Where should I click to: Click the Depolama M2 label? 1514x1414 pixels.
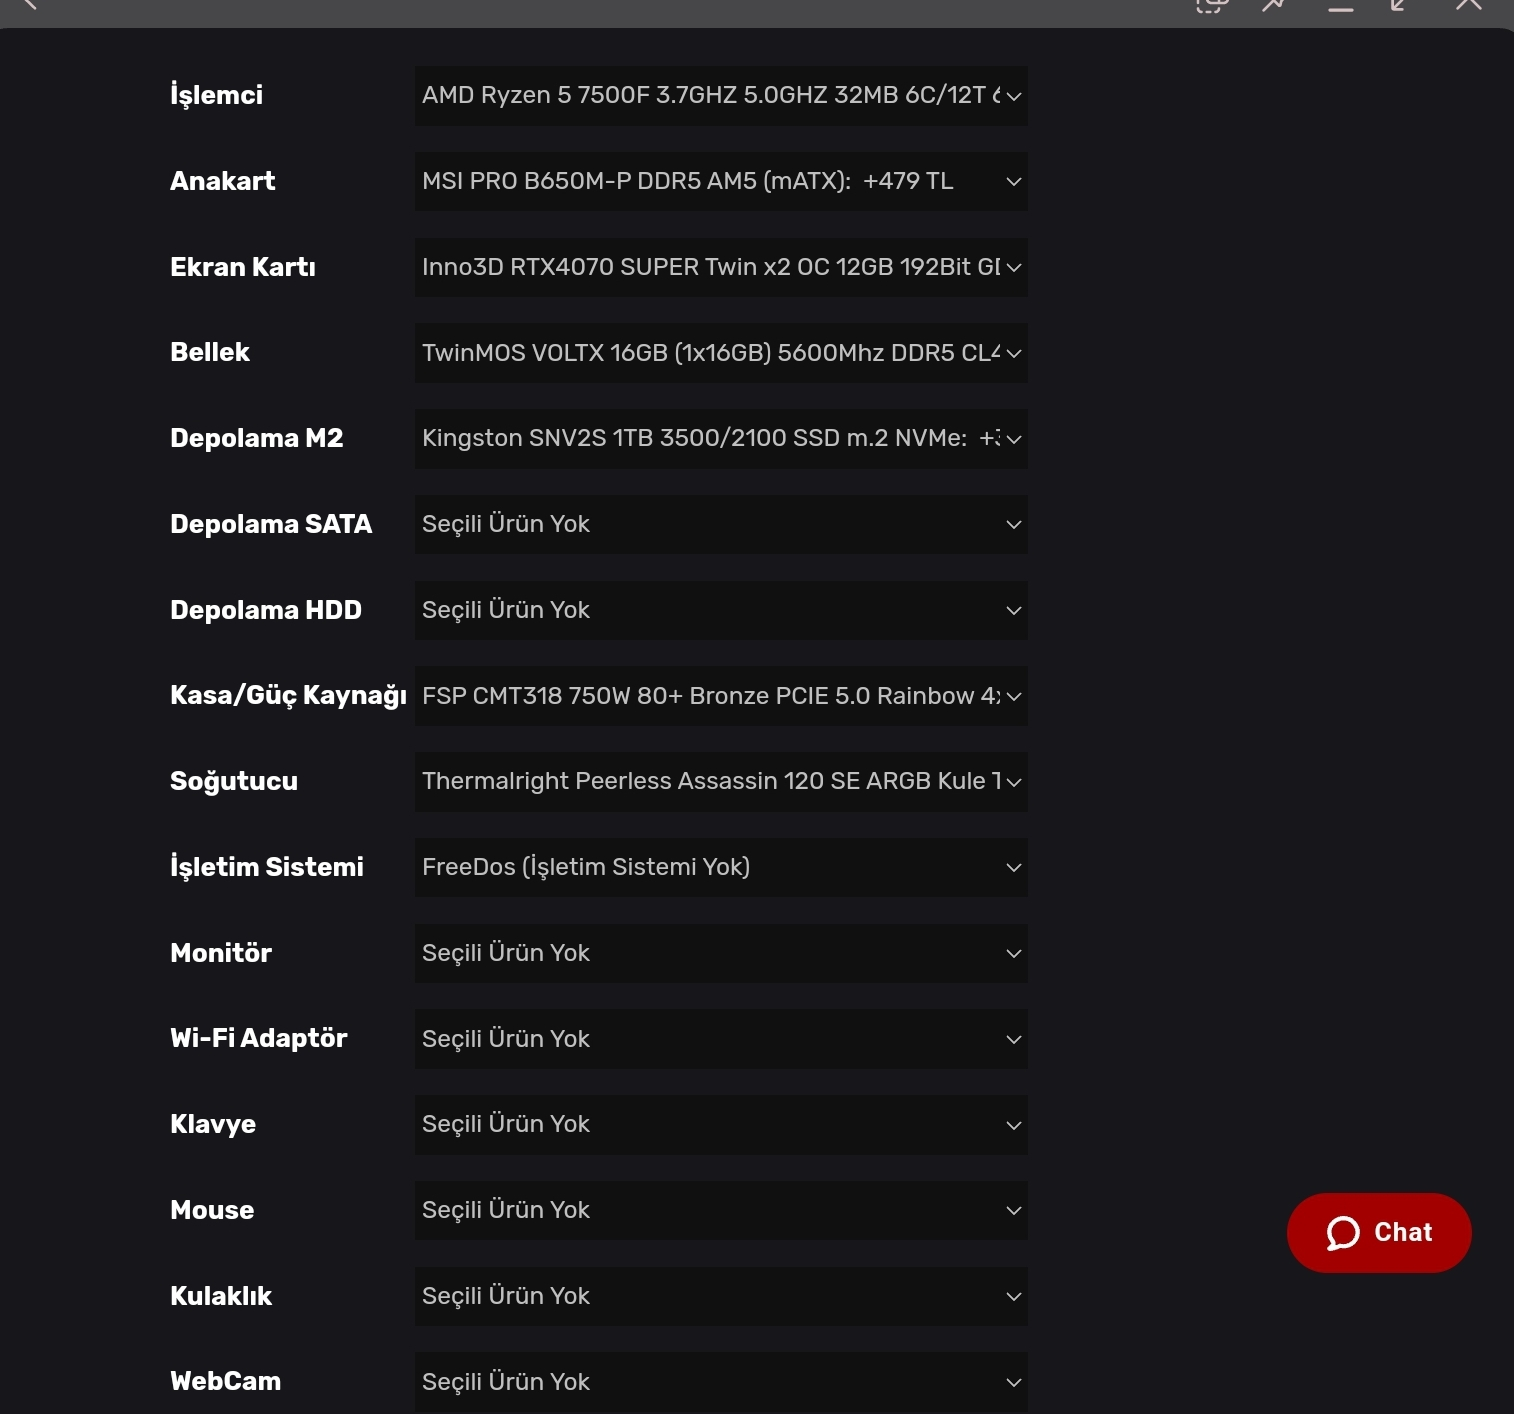tap(257, 438)
